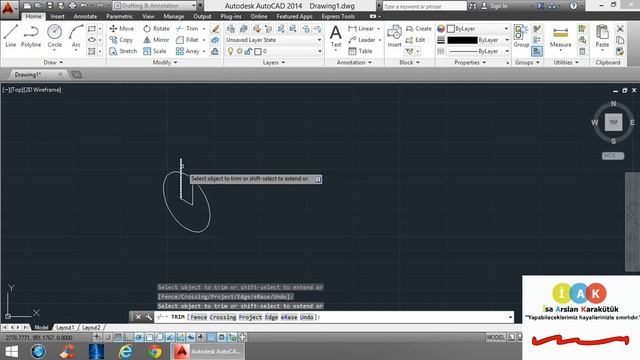The height and width of the screenshot is (360, 640).
Task: Choose Fence option in command line
Action: (198, 317)
